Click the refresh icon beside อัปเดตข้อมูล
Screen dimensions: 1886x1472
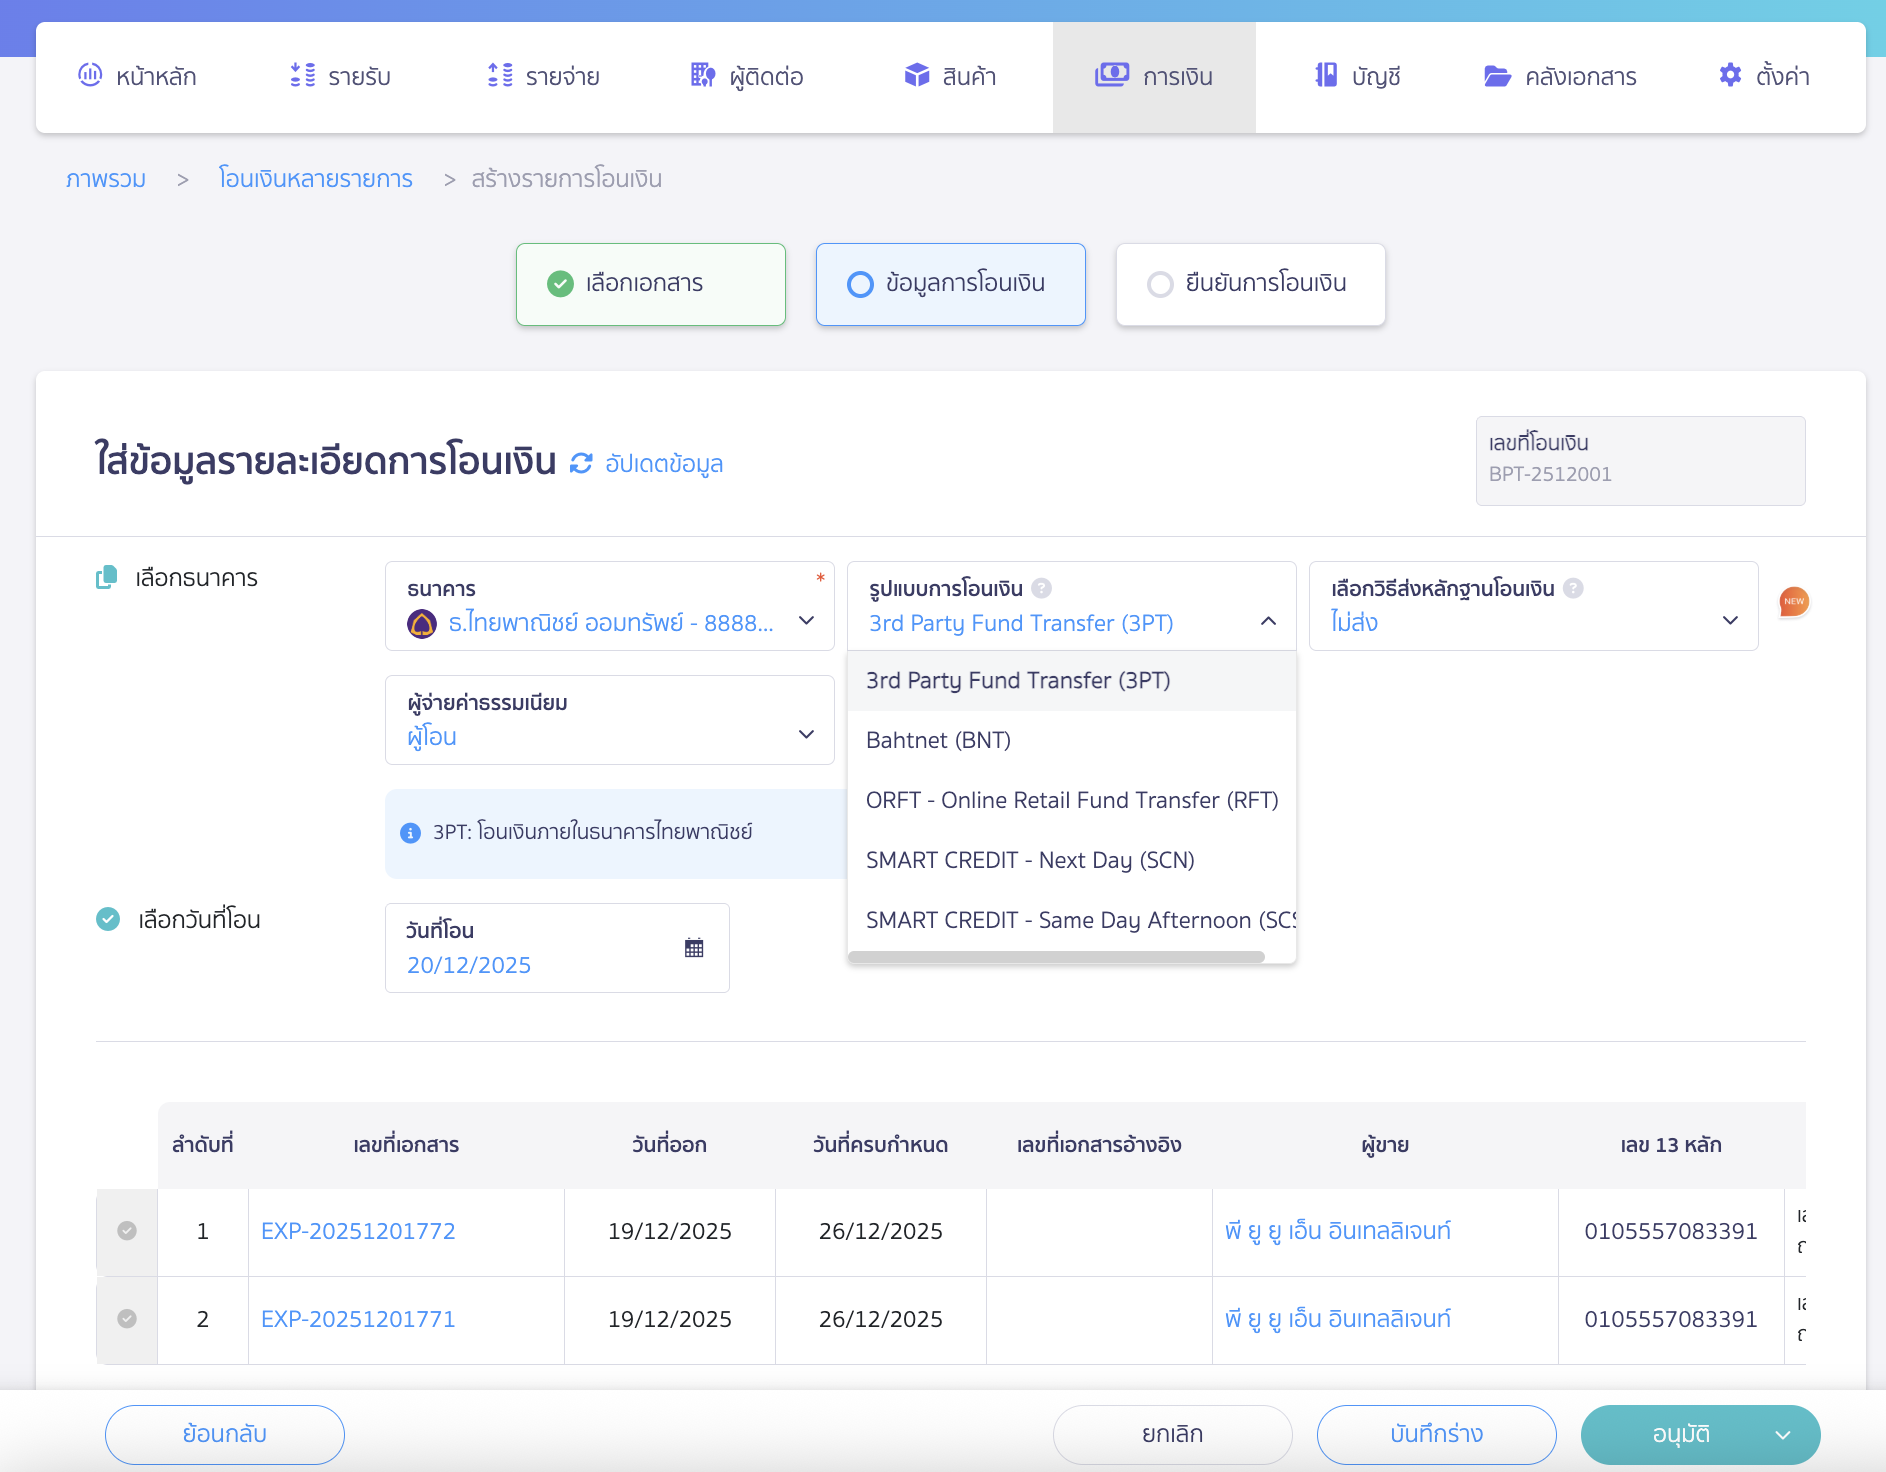[x=581, y=464]
